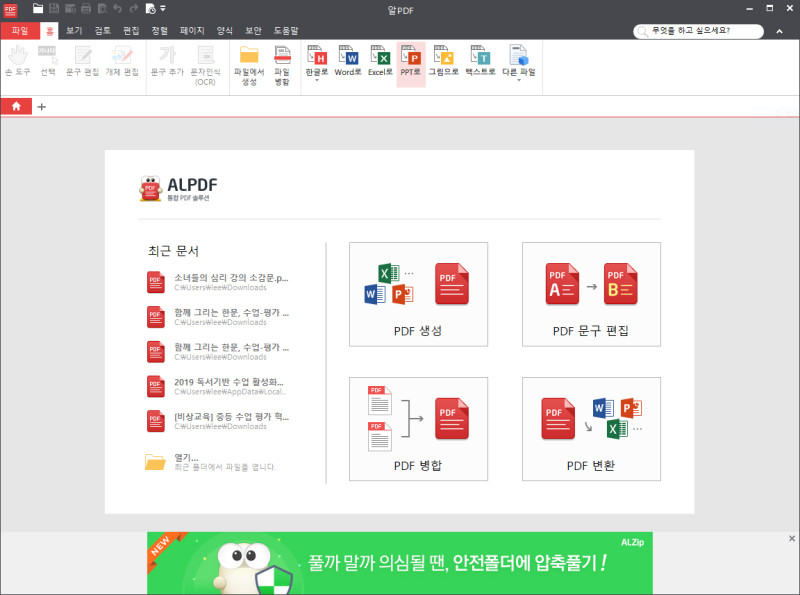The image size is (800, 595).
Task: Expand the 한글로 dropdown arrow
Action: (317, 80)
